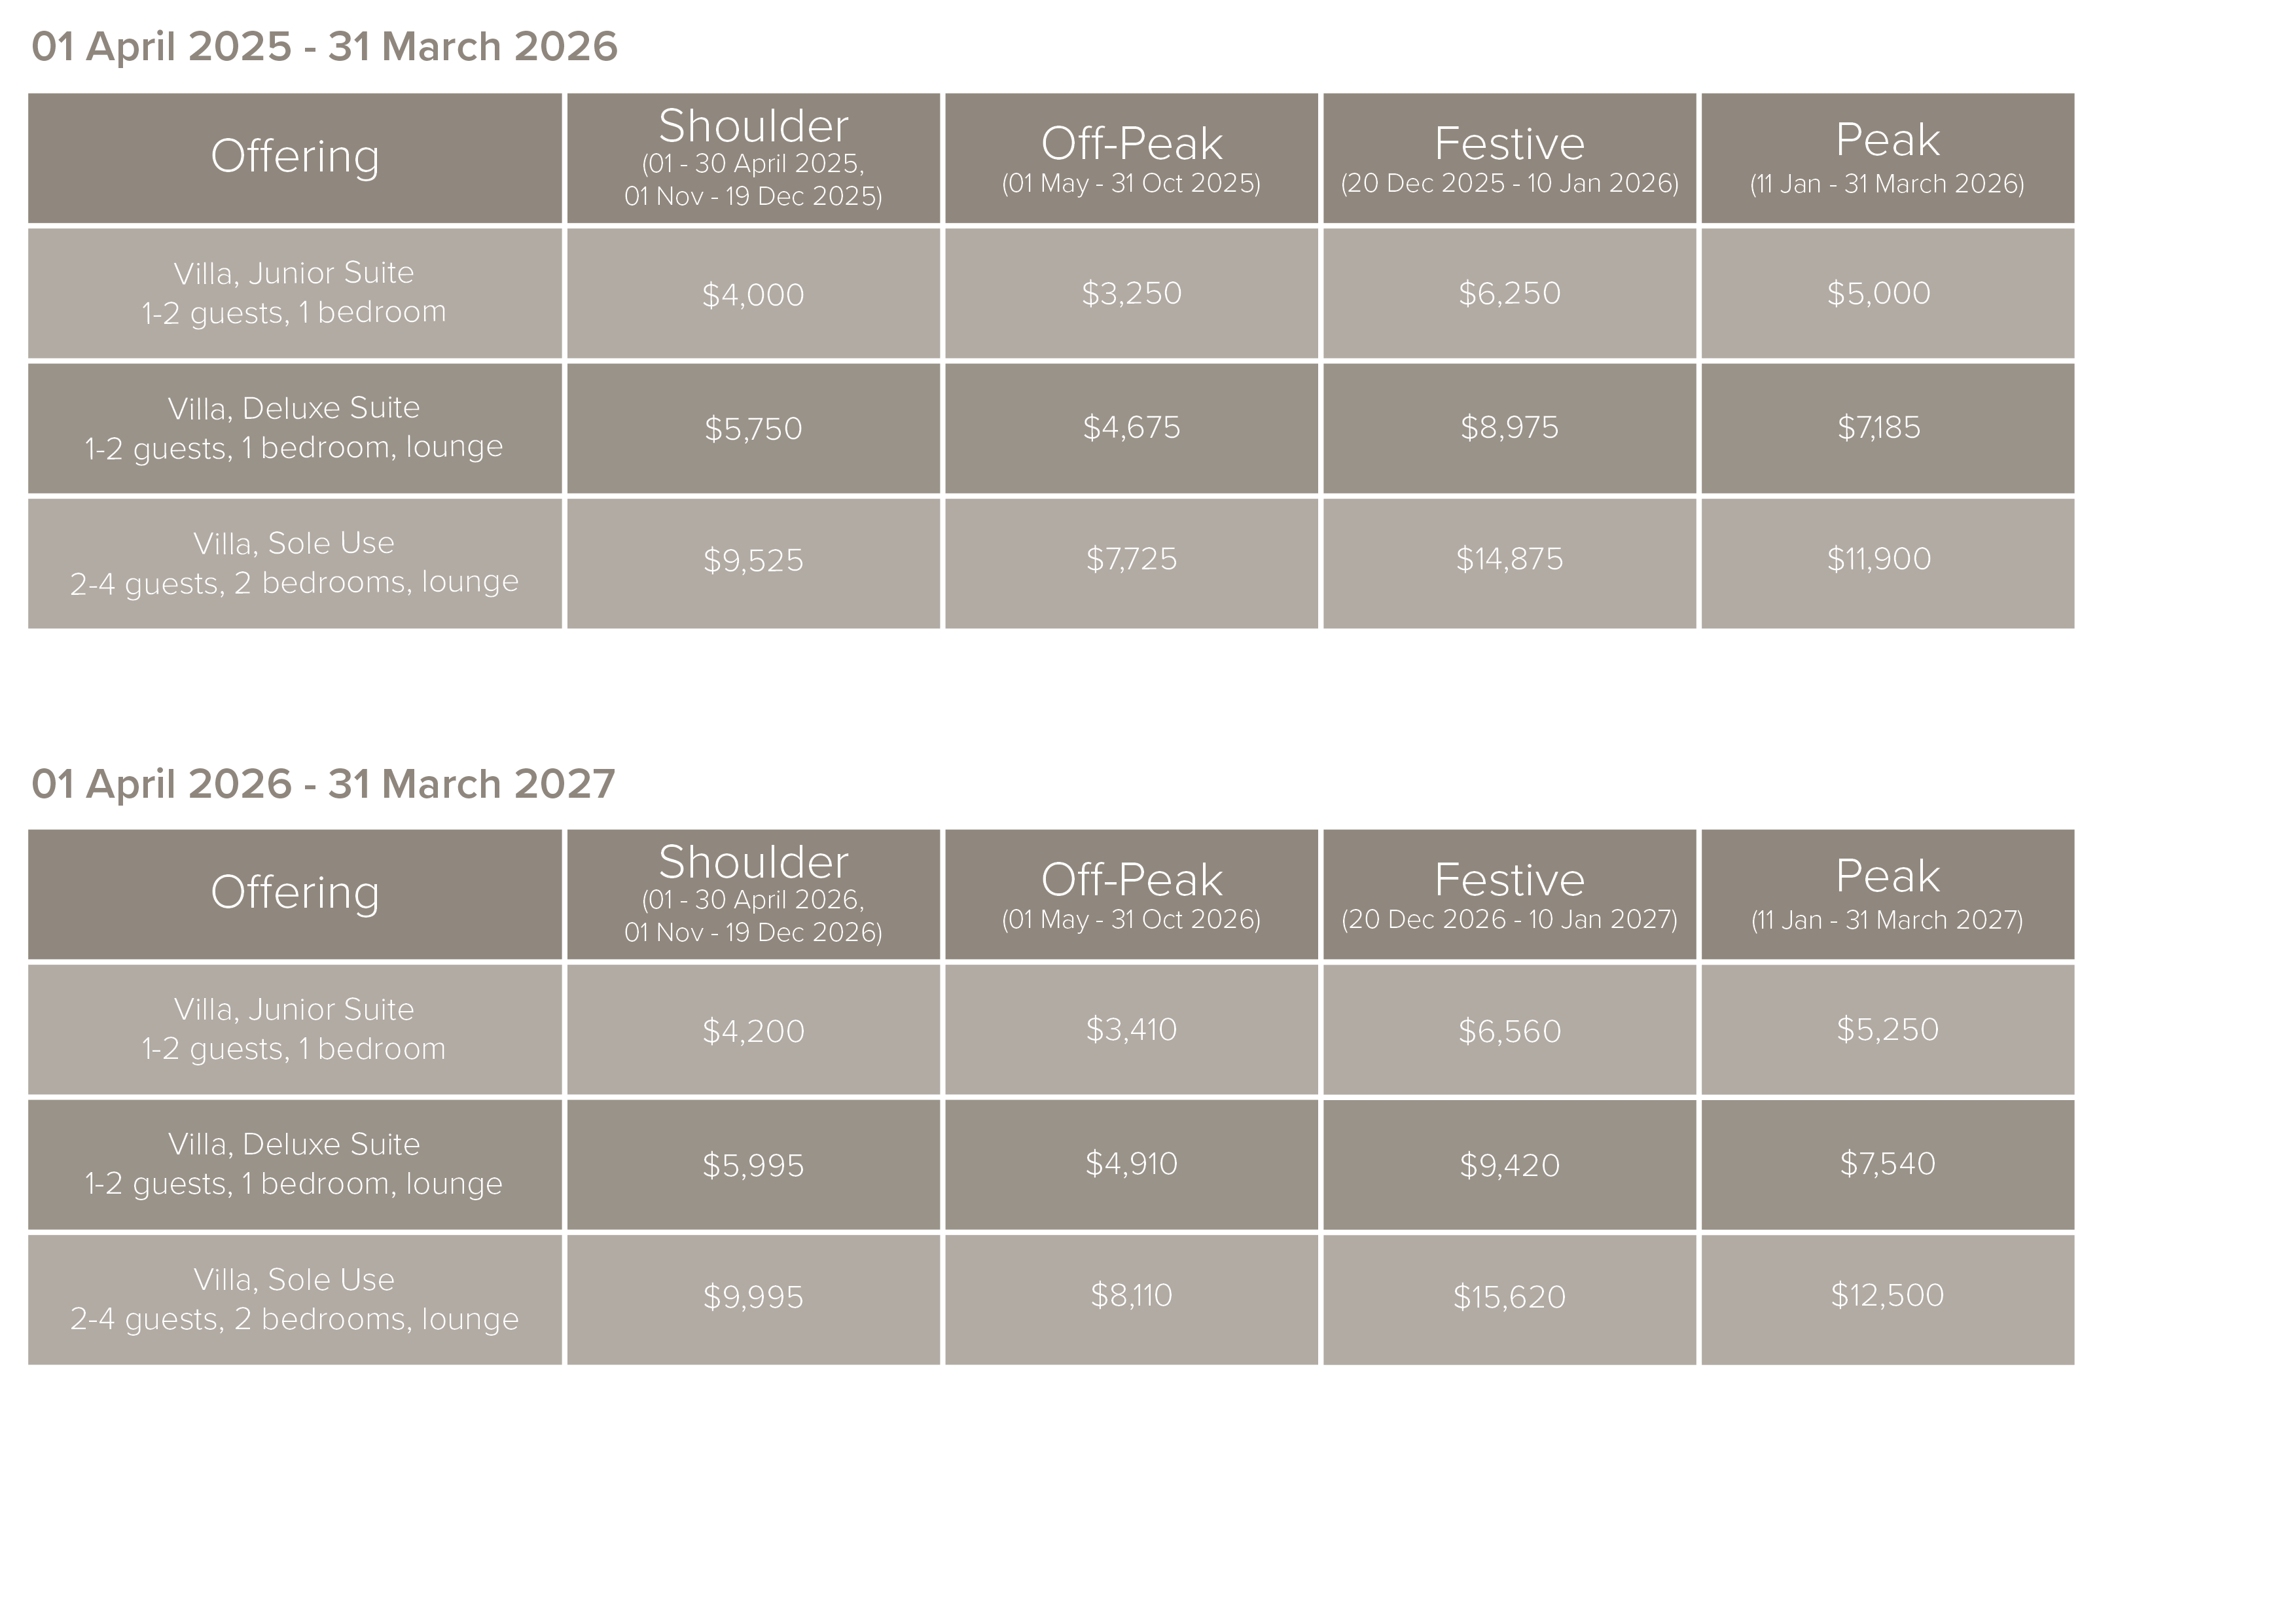This screenshot has height=1623, width=2296.
Task: Select the $14,875 Sole Use festive rate
Action: (1509, 559)
